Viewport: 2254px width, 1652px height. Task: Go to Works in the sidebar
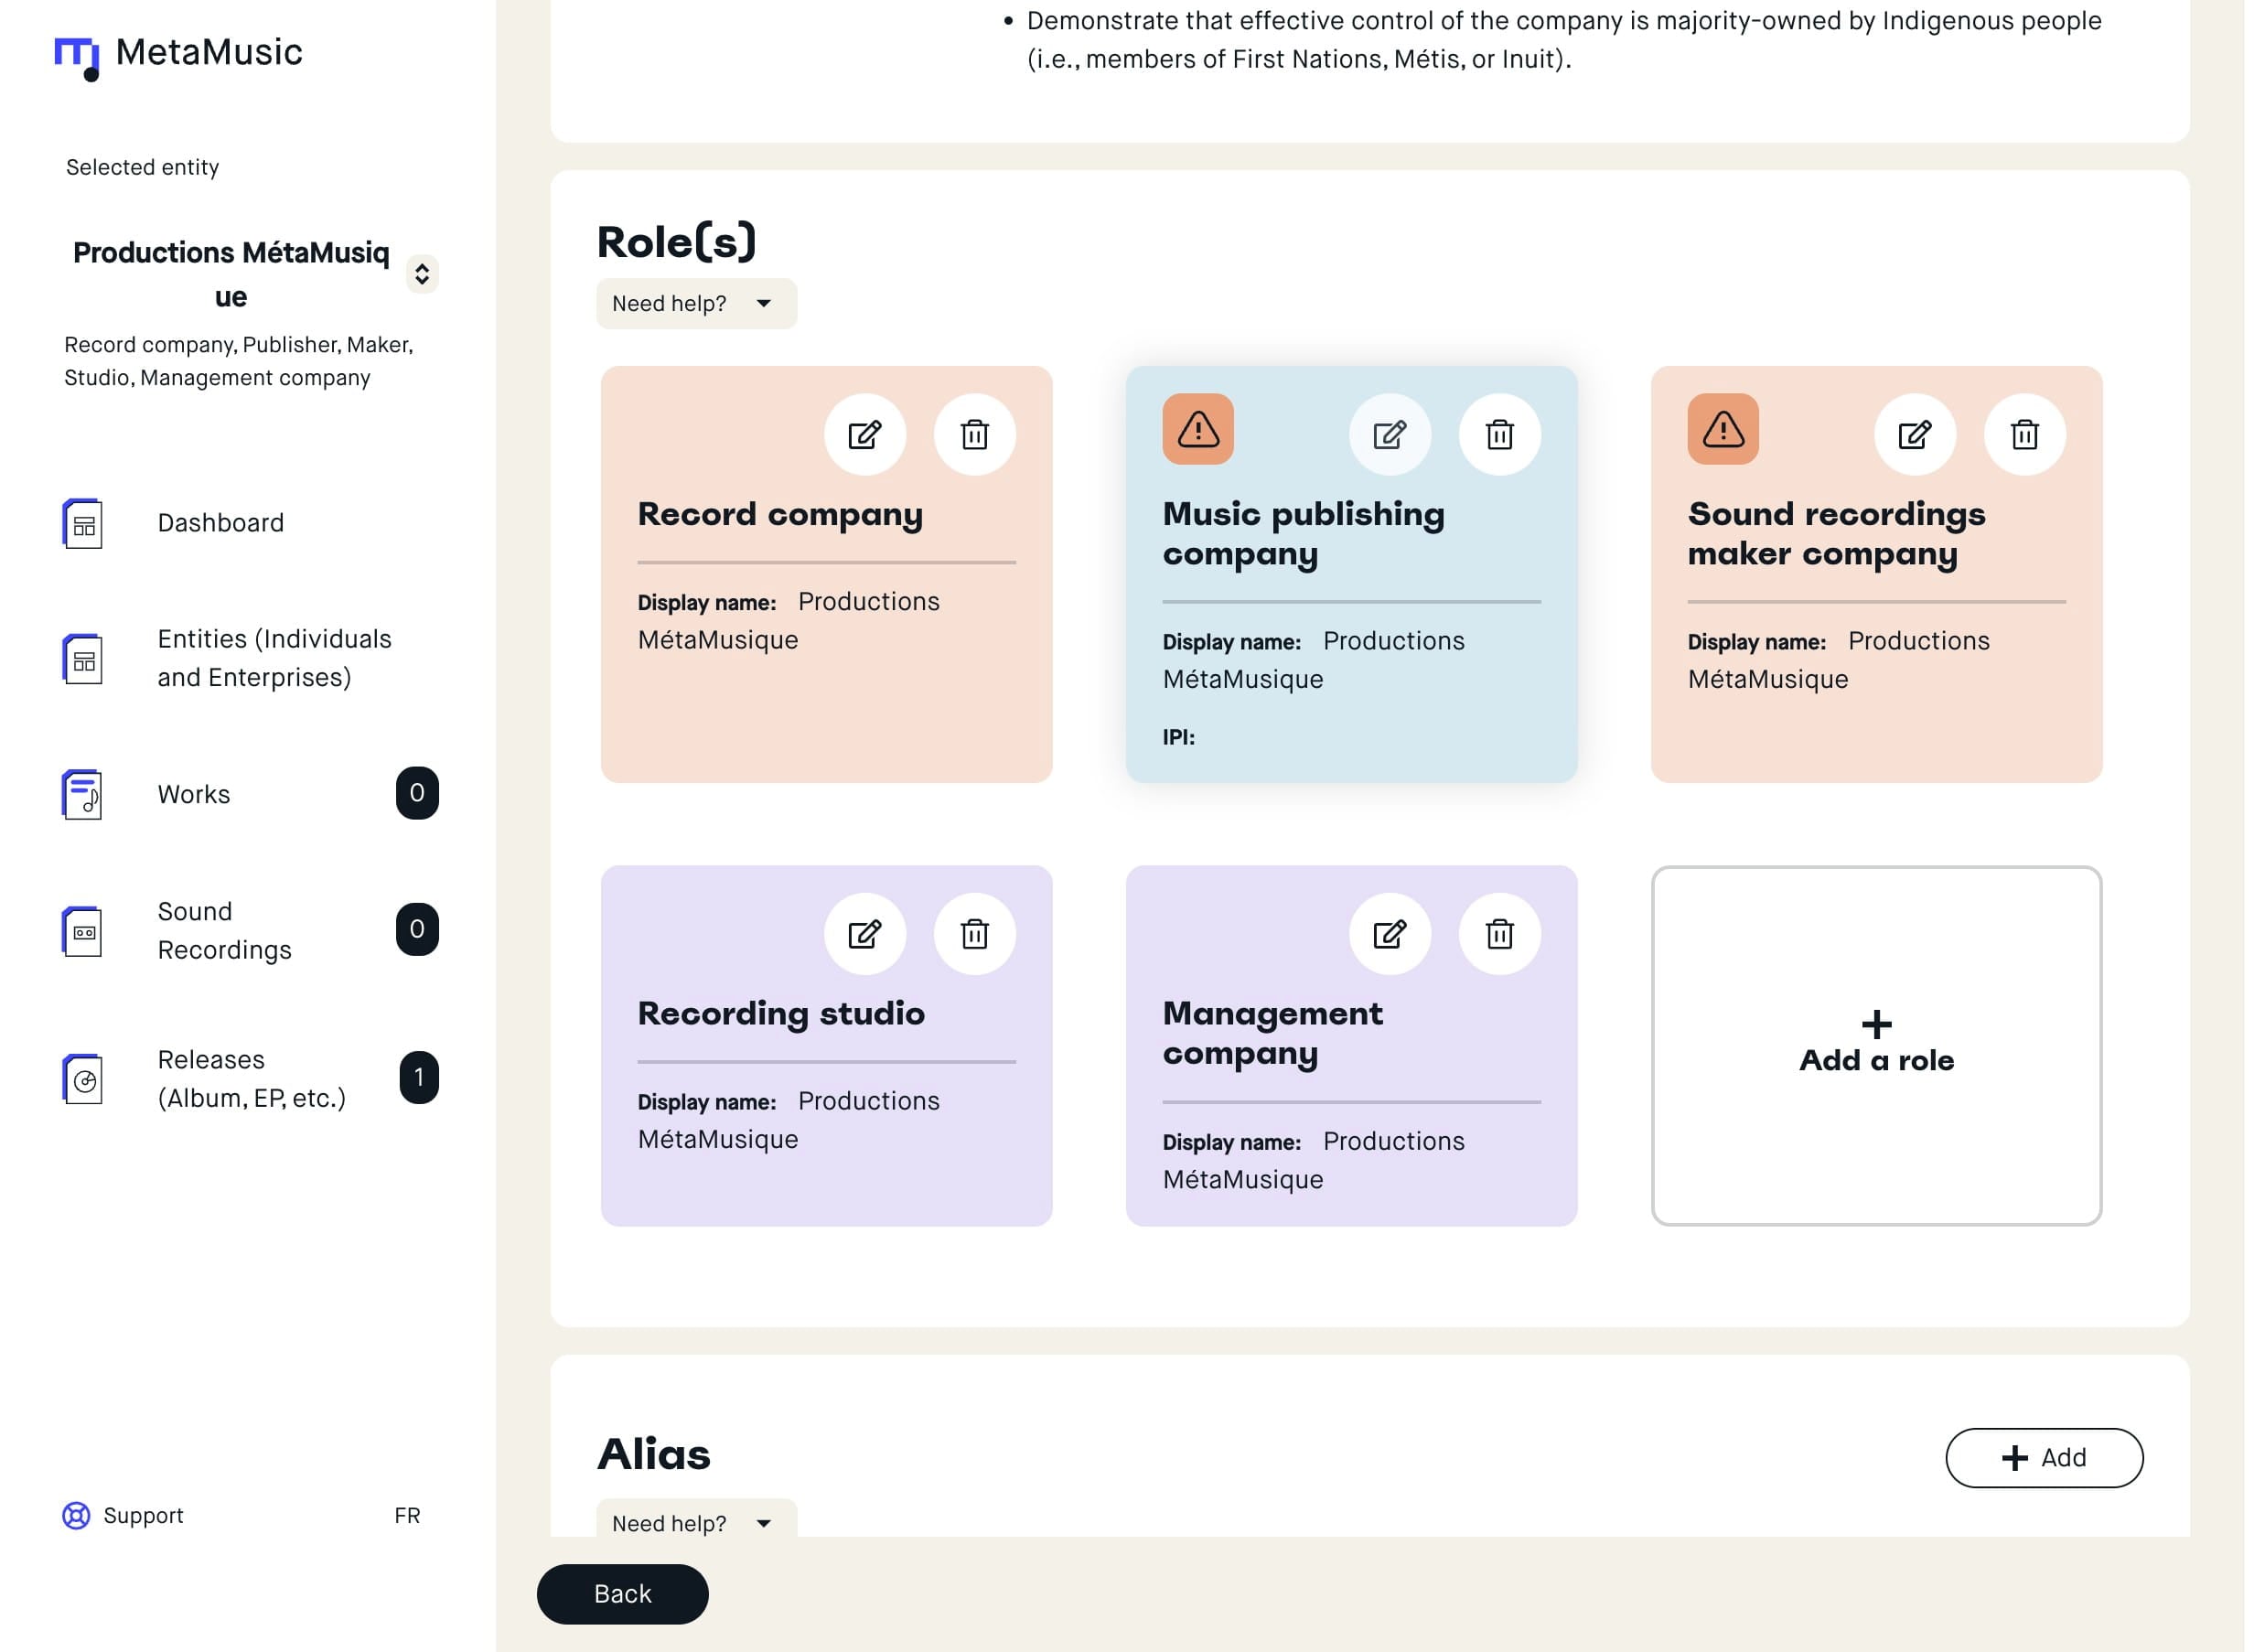click(x=194, y=794)
